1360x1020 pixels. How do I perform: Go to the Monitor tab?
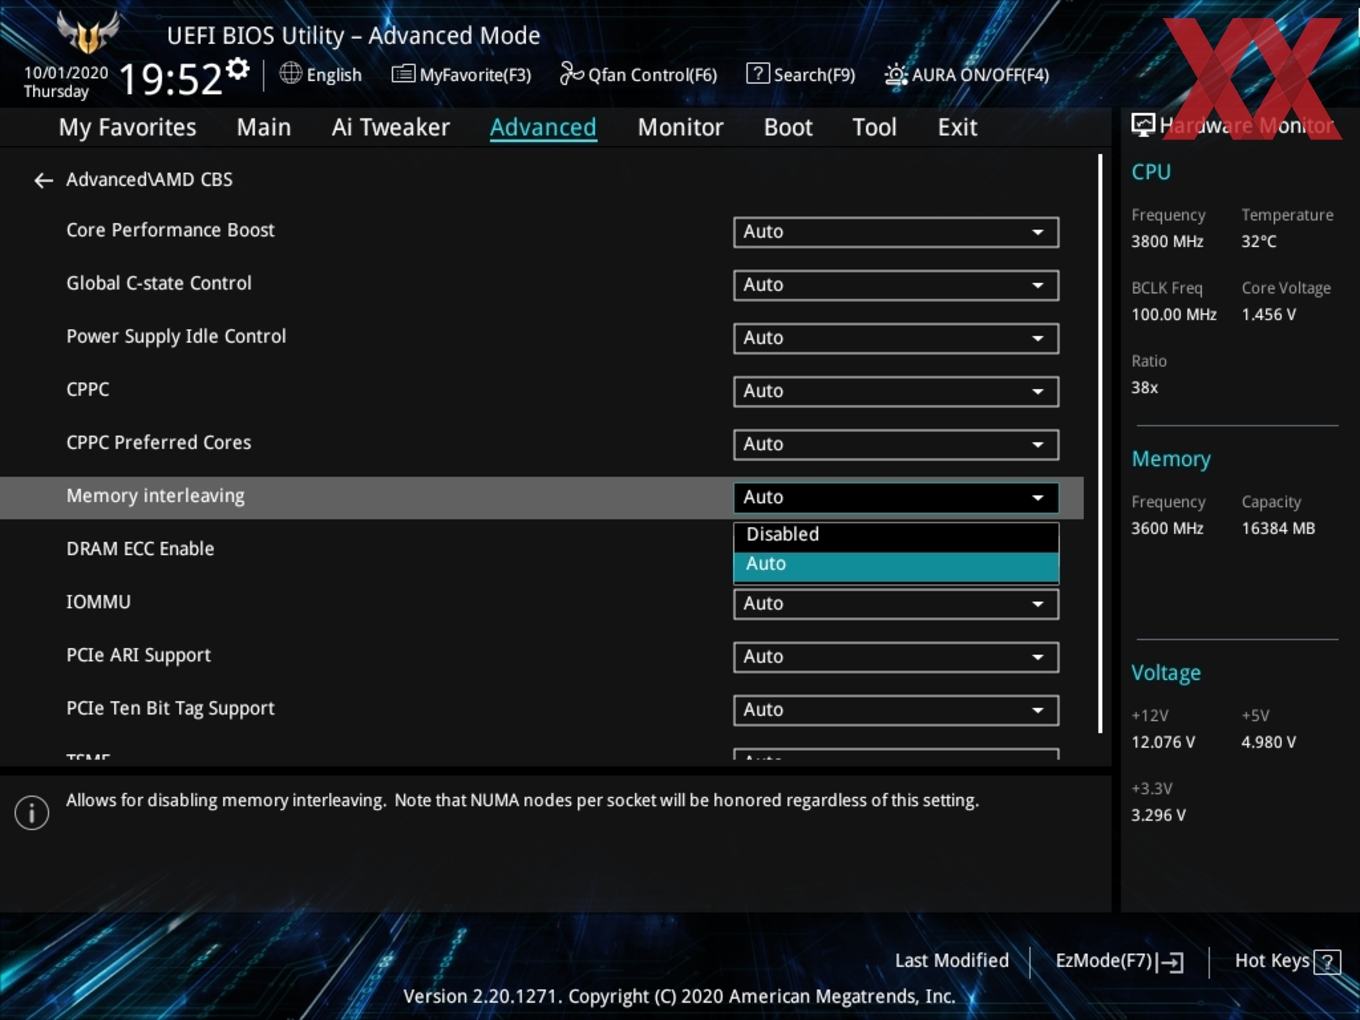(680, 127)
